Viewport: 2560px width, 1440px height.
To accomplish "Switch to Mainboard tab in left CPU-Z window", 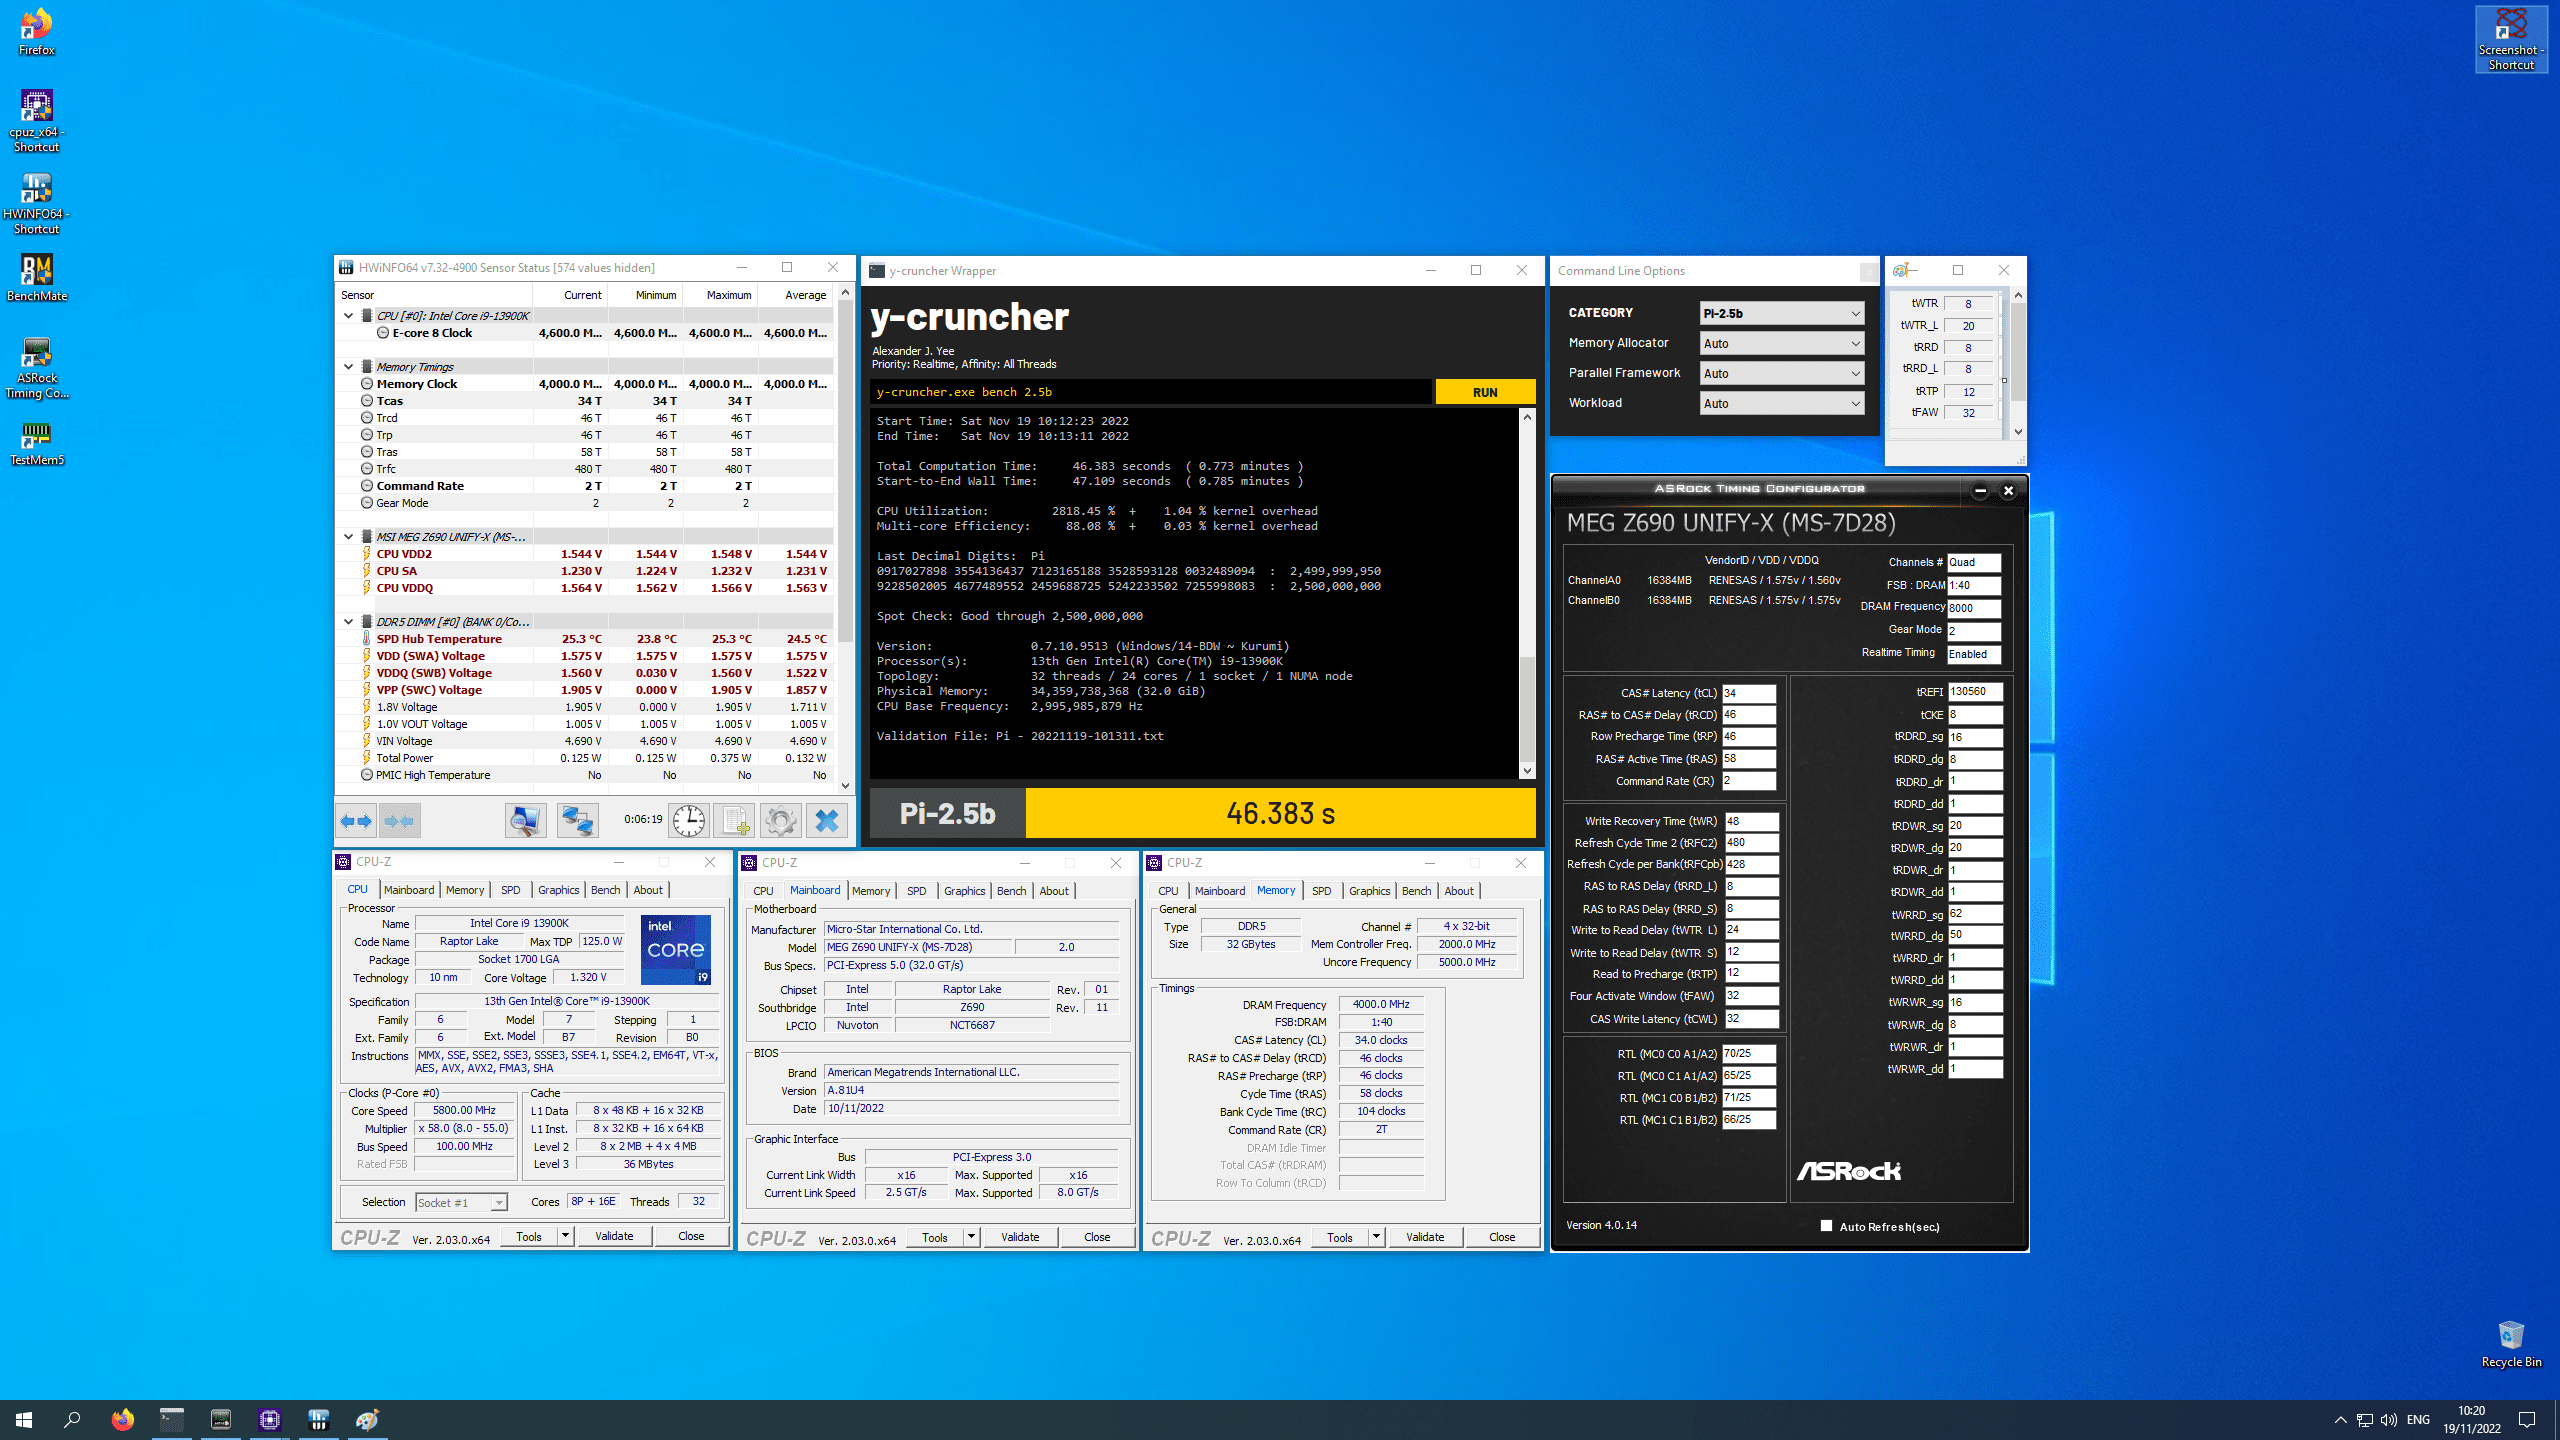I will pyautogui.click(x=409, y=890).
